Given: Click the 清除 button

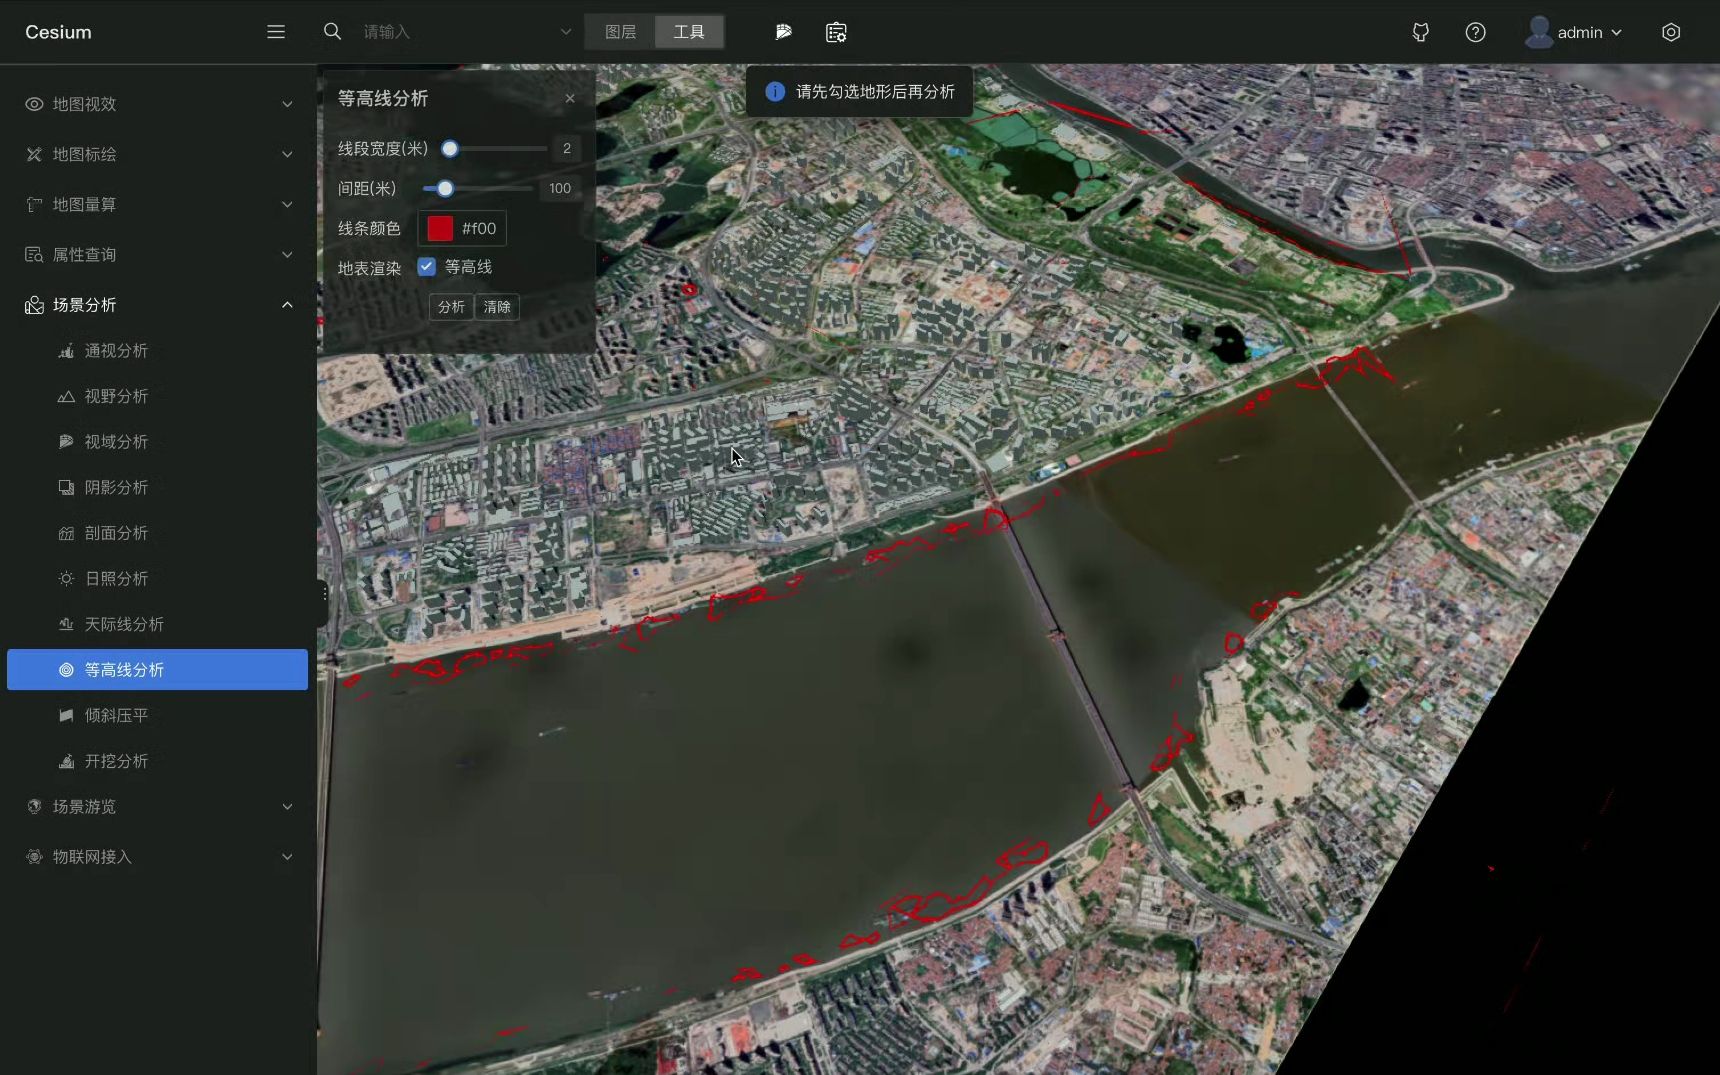Looking at the screenshot, I should (x=497, y=307).
